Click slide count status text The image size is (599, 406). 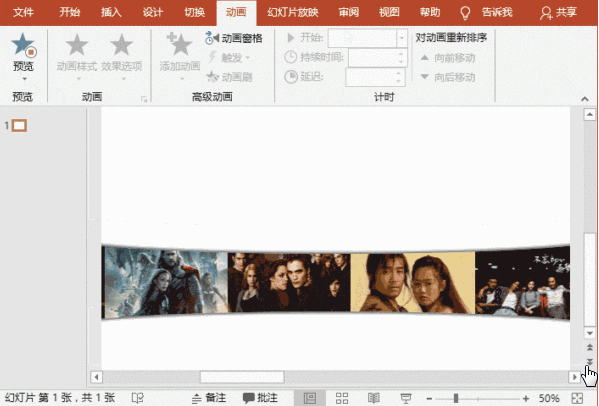click(60, 398)
